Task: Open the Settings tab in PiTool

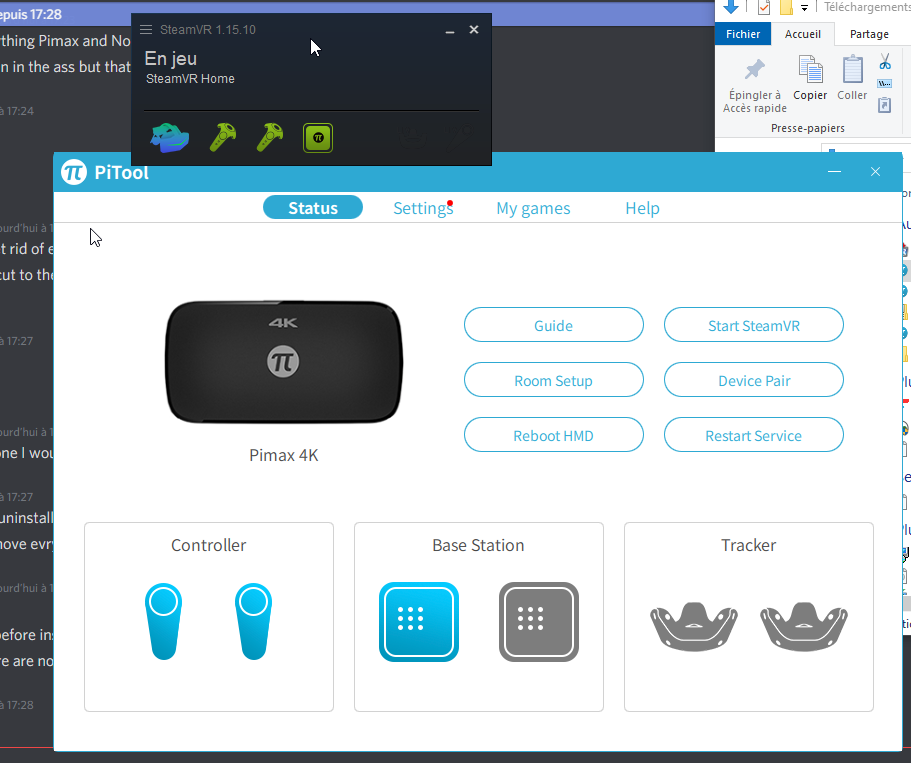Action: tap(423, 208)
